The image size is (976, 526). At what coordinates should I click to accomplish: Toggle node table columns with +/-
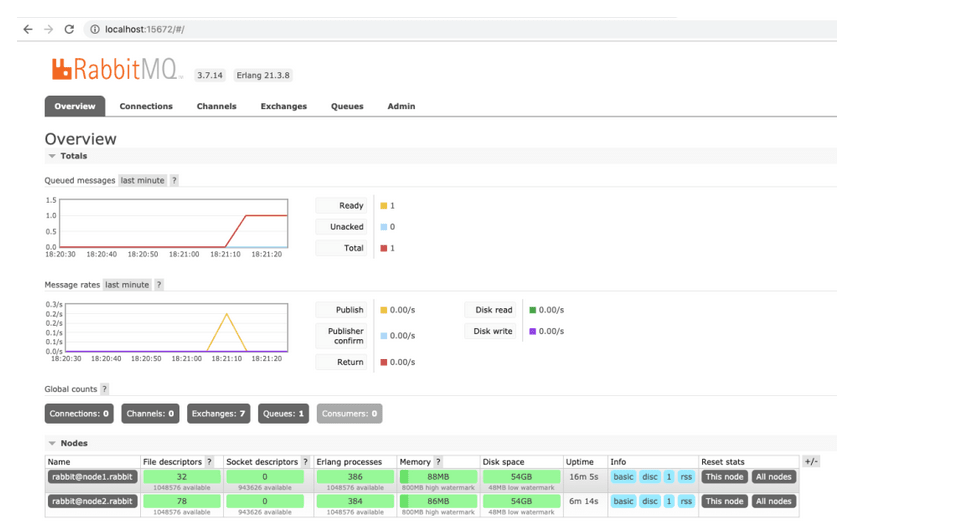pos(811,462)
